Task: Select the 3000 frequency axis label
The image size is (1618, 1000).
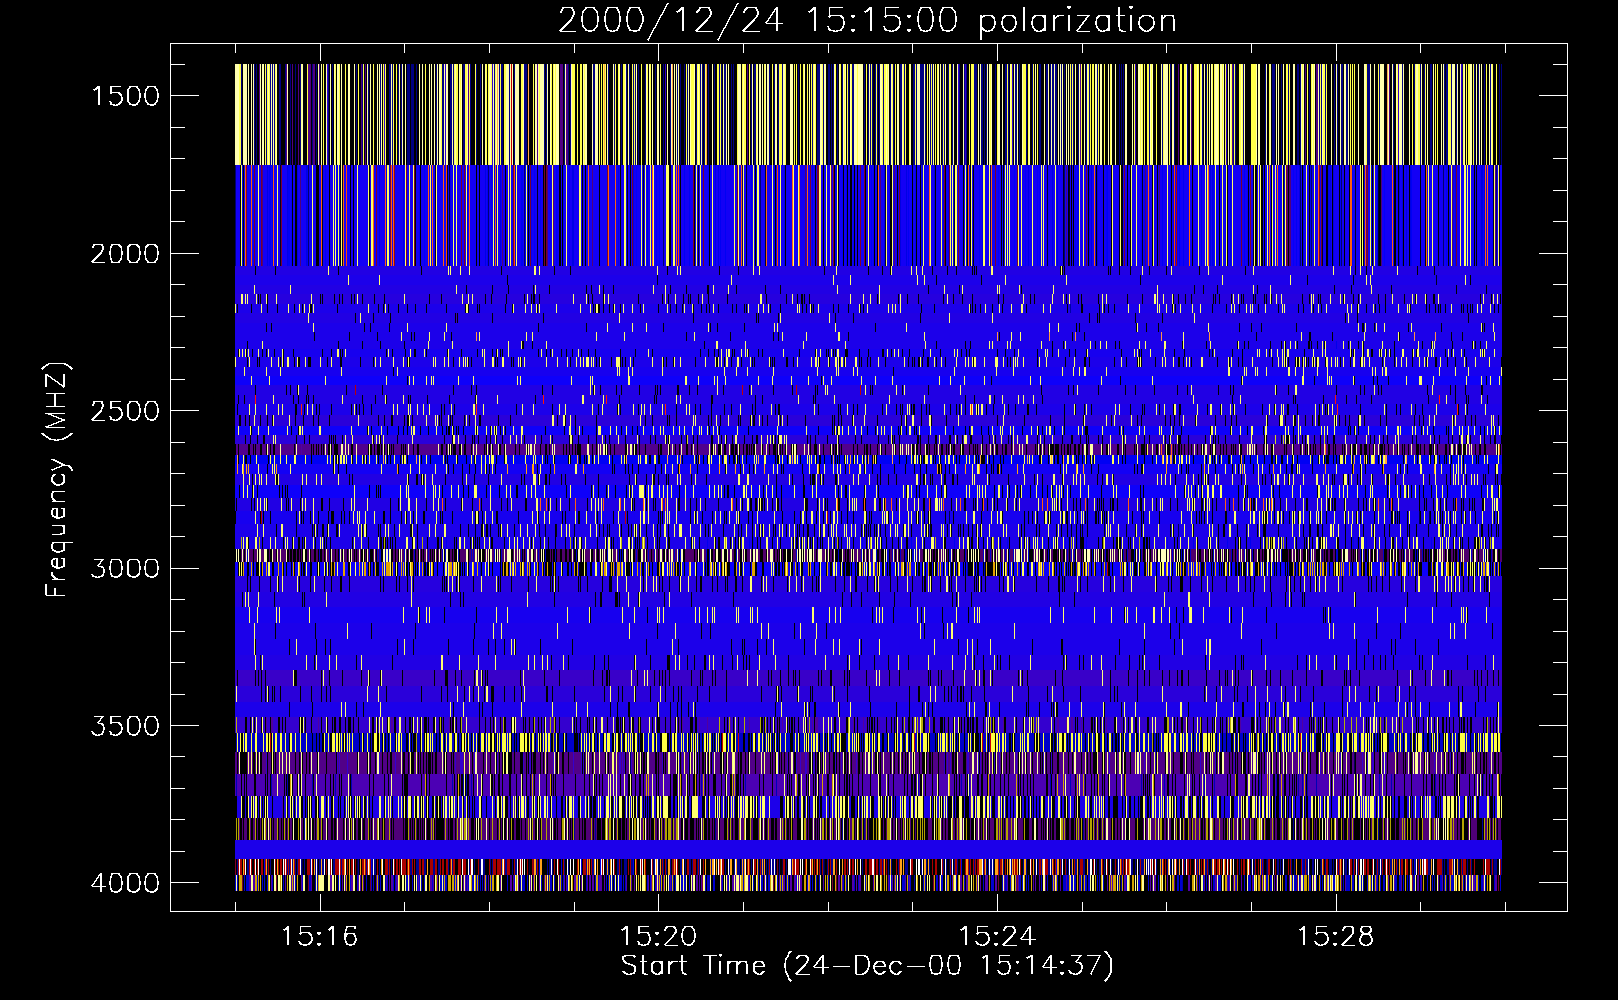Action: pos(125,569)
